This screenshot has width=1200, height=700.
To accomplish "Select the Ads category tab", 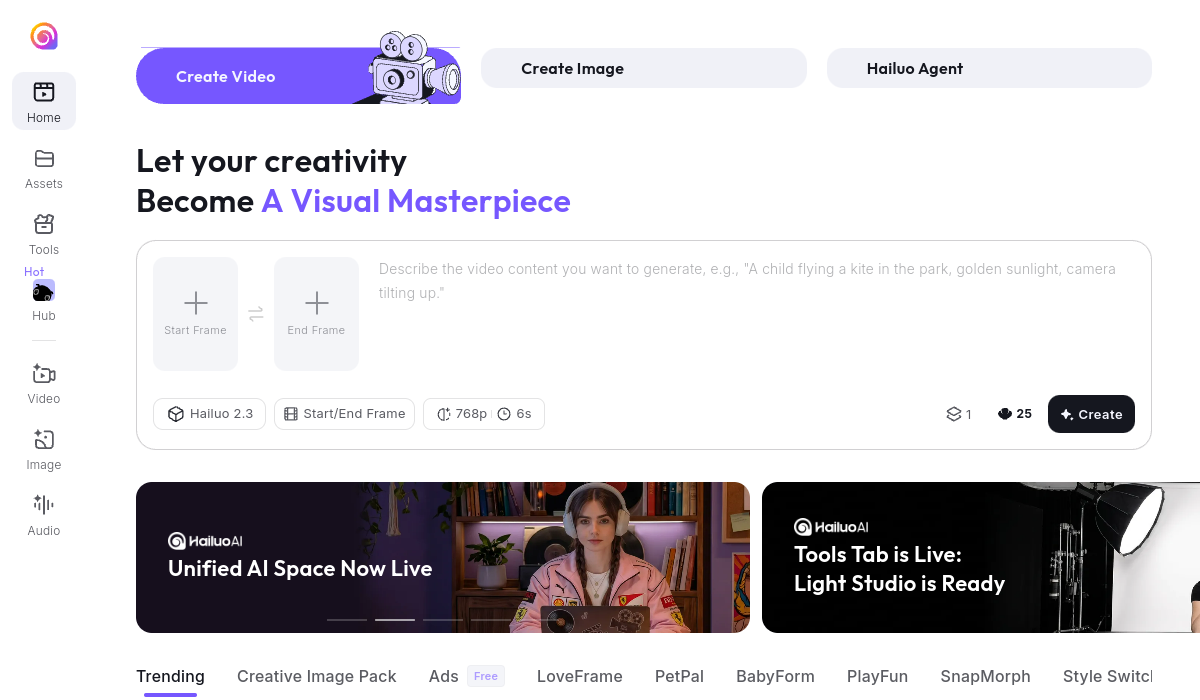I will coord(466,677).
